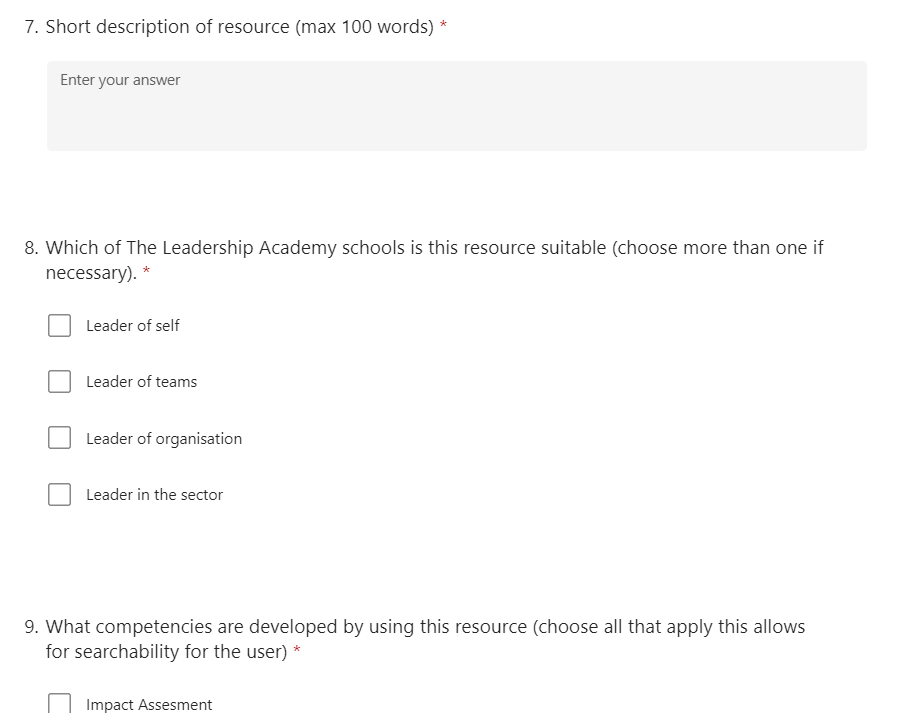Click the required asterisk after 'necessary)'
This screenshot has width=898, height=713.
click(146, 270)
